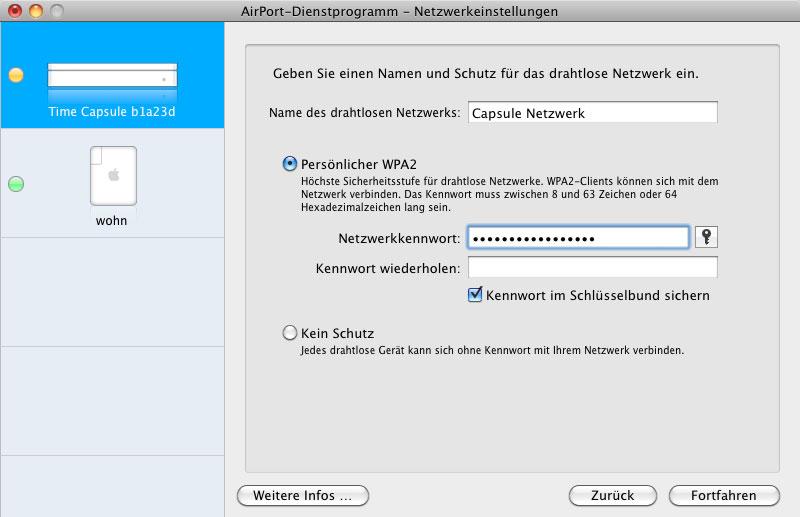Toggle Kennwort im Schlüsselbund sichern checkbox
800x517 pixels.
click(475, 294)
